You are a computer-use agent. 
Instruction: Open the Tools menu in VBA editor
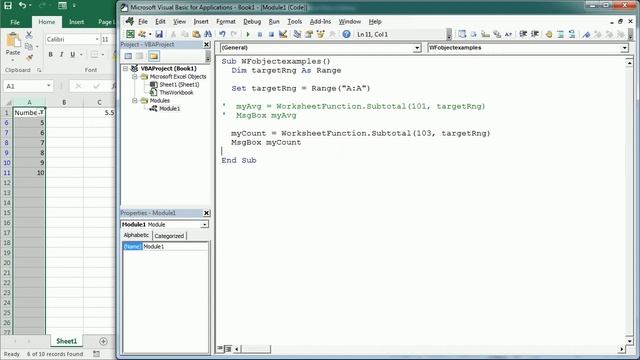[295, 22]
